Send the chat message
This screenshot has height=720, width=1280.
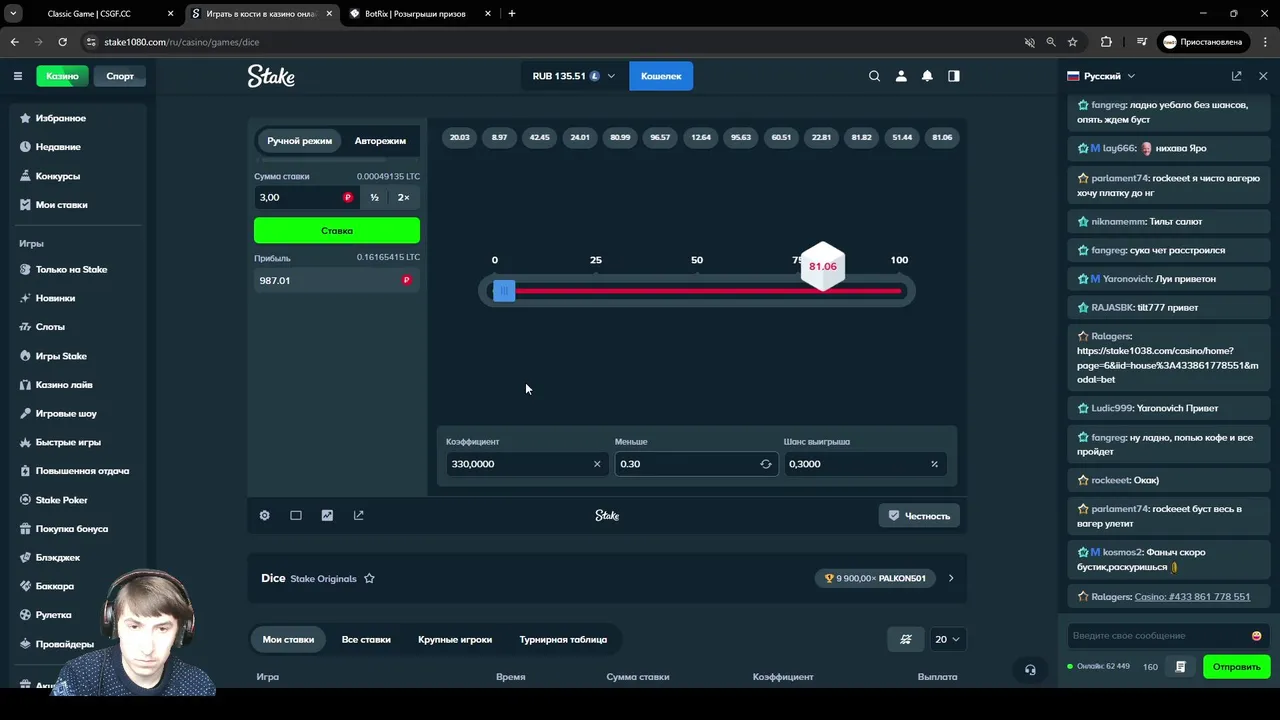click(1237, 667)
